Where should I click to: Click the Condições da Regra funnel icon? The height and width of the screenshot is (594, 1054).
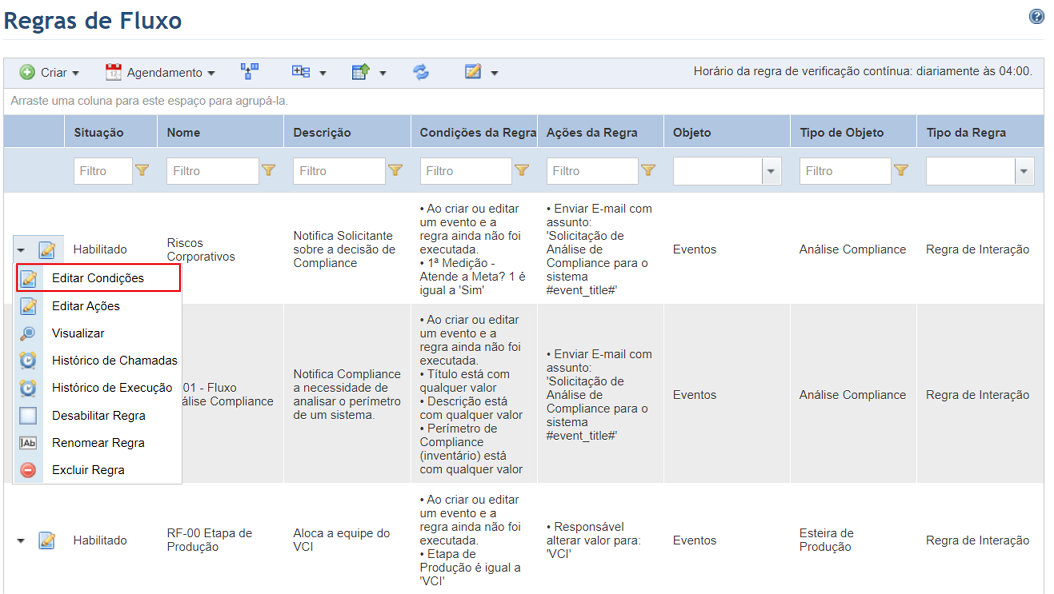click(x=522, y=171)
